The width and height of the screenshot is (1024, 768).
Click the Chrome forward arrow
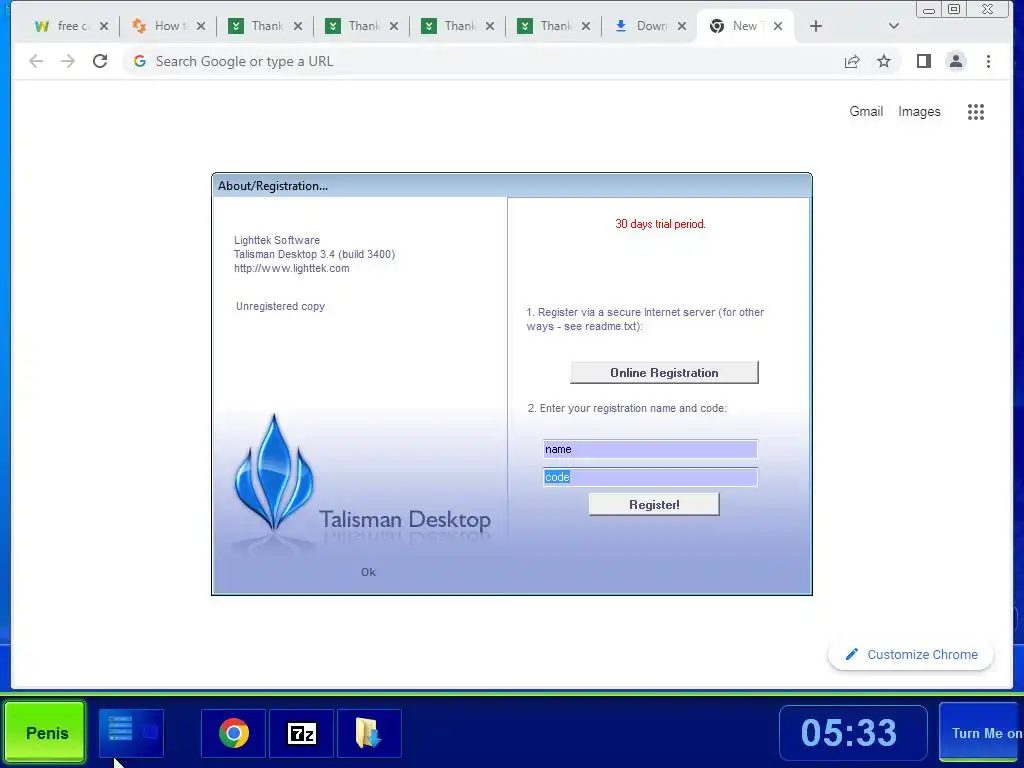[68, 61]
